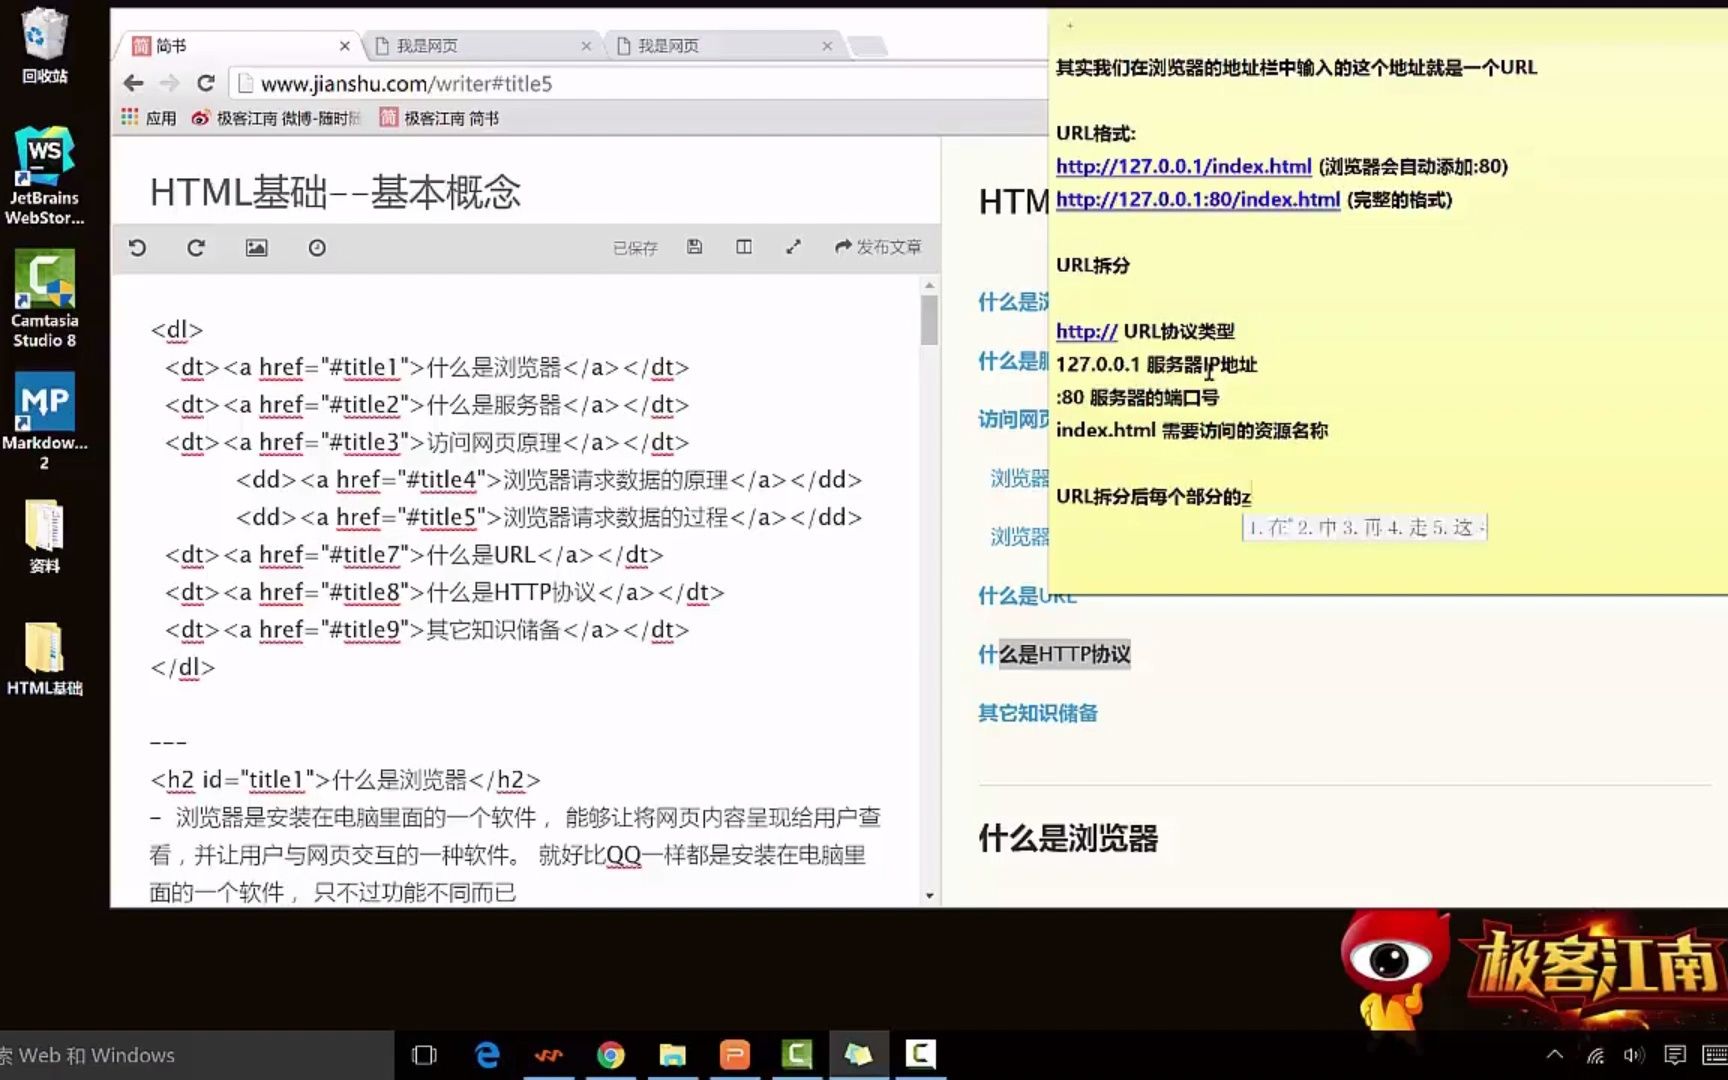Open revision history clock icon

(317, 247)
